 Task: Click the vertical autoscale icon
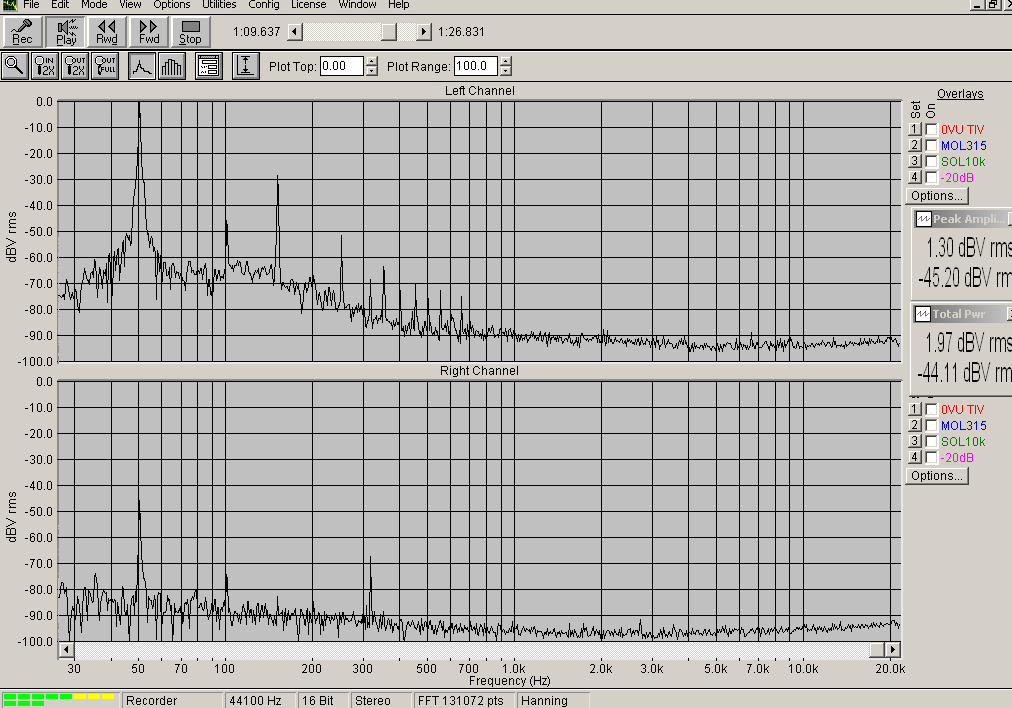pos(245,67)
